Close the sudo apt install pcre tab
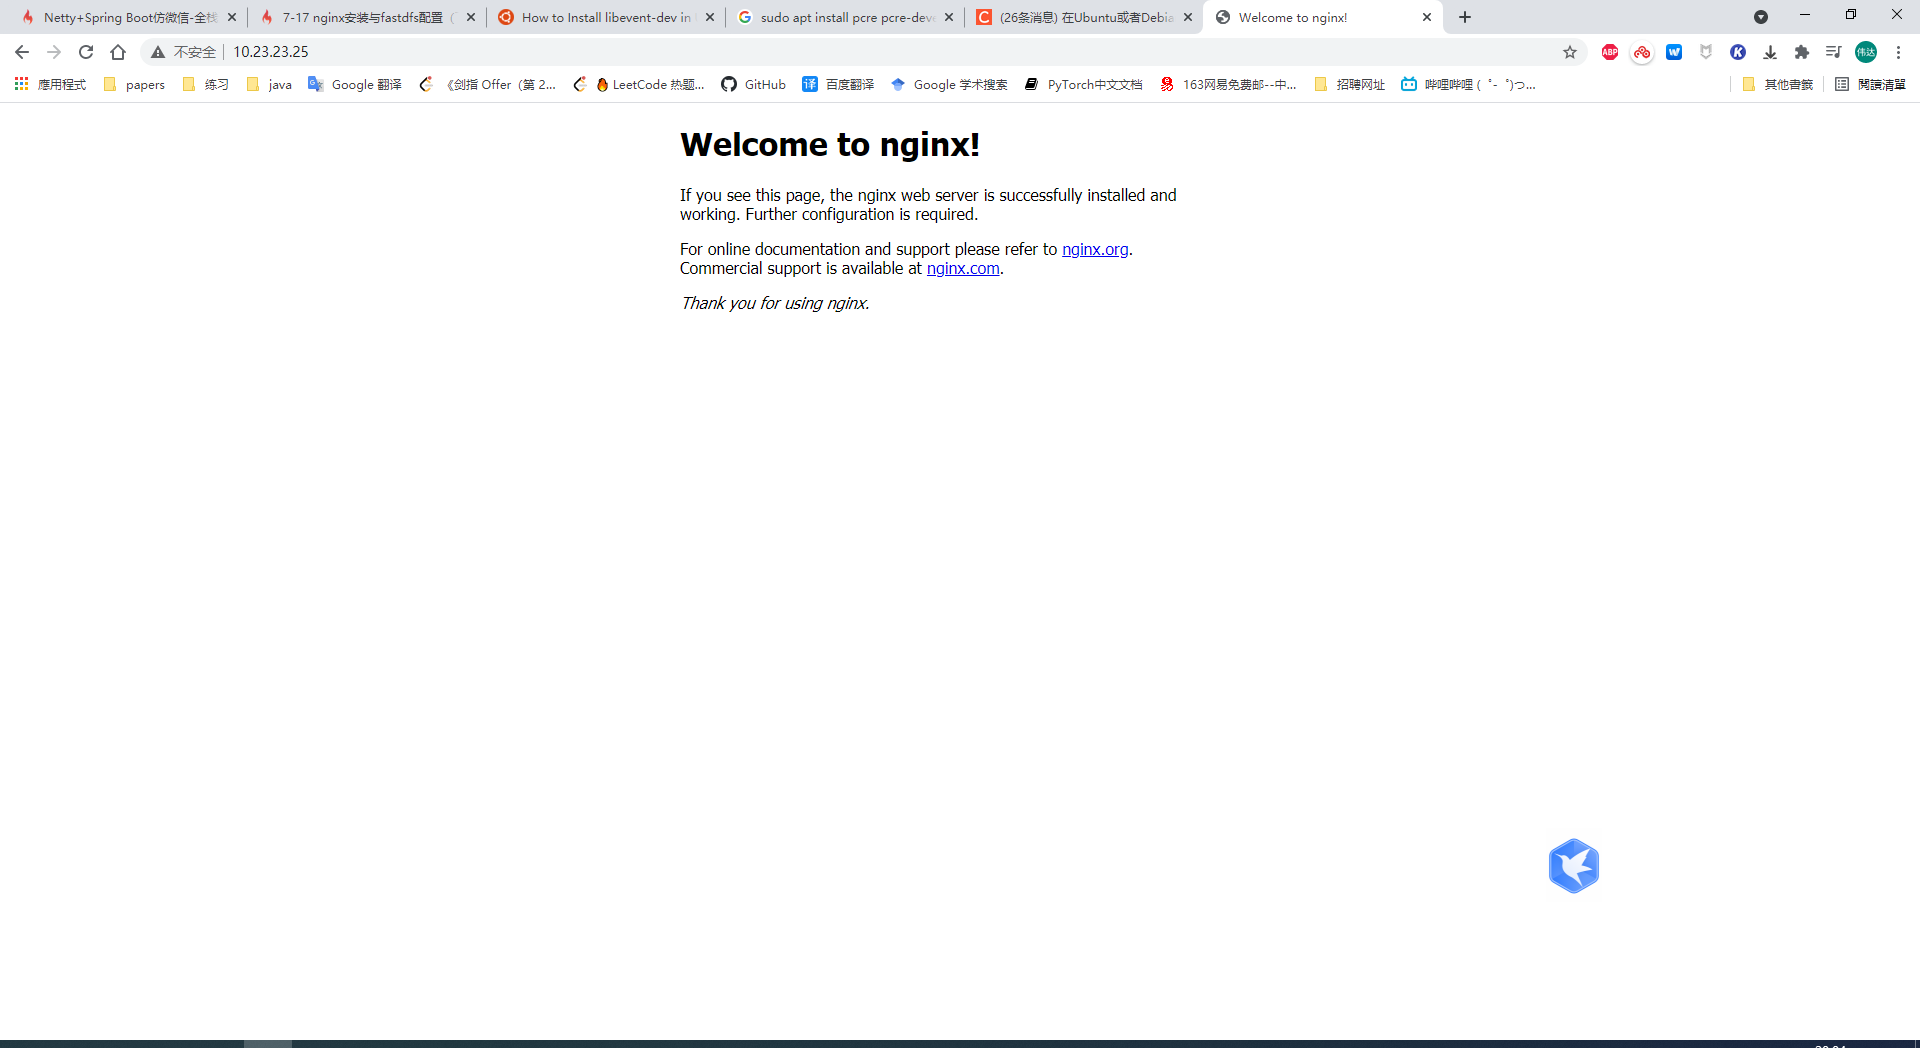Image resolution: width=1920 pixels, height=1048 pixels. (949, 17)
